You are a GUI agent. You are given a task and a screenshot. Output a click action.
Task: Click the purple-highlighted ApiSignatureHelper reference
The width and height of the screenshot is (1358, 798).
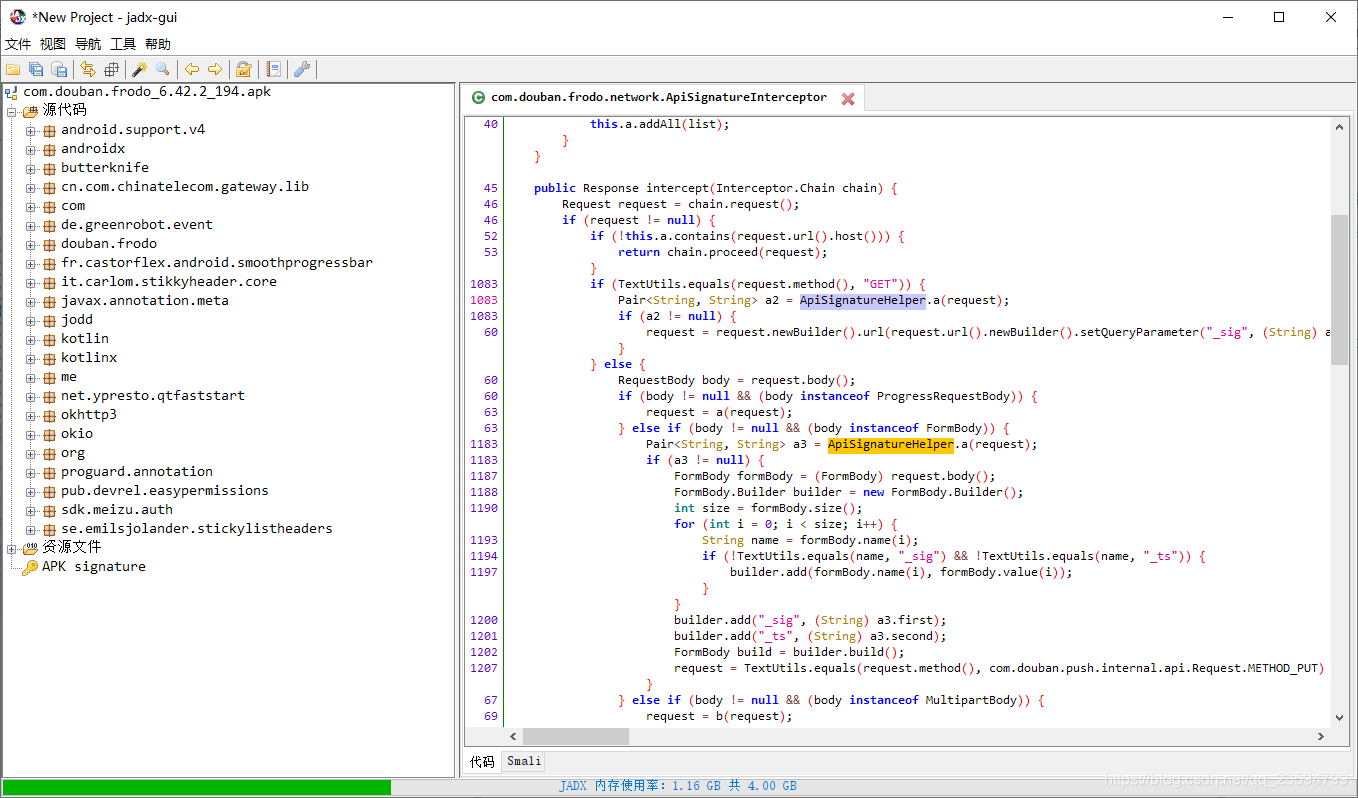[x=862, y=300]
